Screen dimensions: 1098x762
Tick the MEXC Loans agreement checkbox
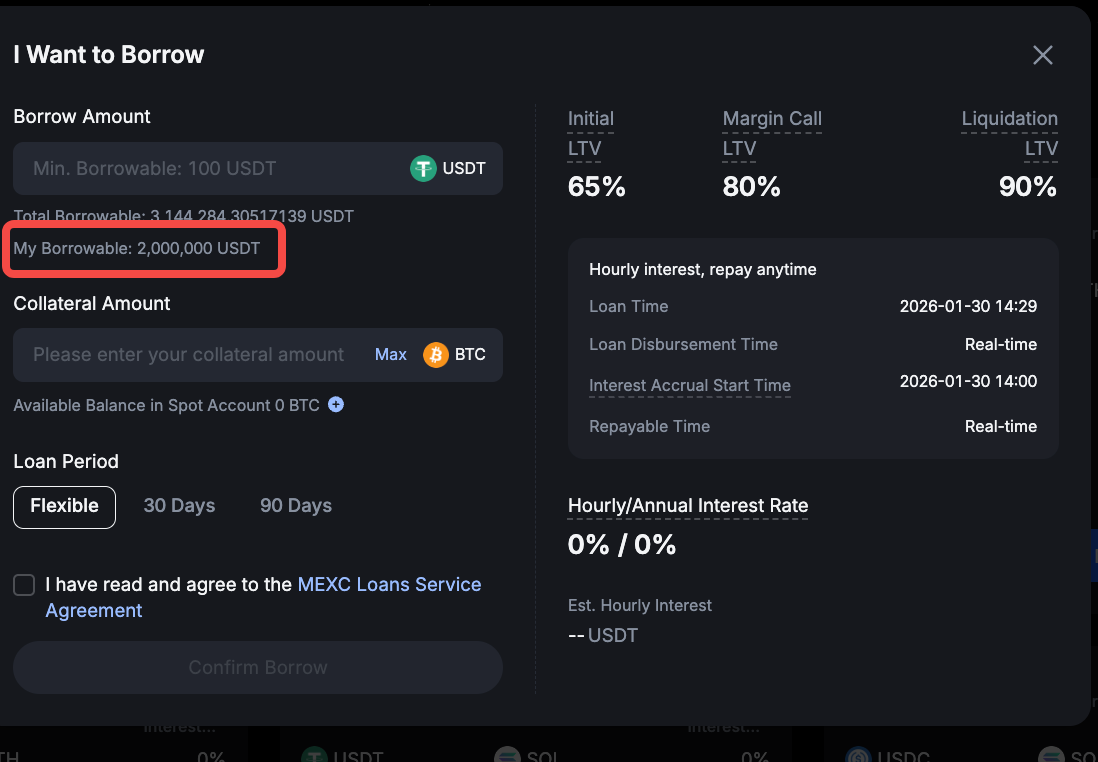tap(25, 585)
